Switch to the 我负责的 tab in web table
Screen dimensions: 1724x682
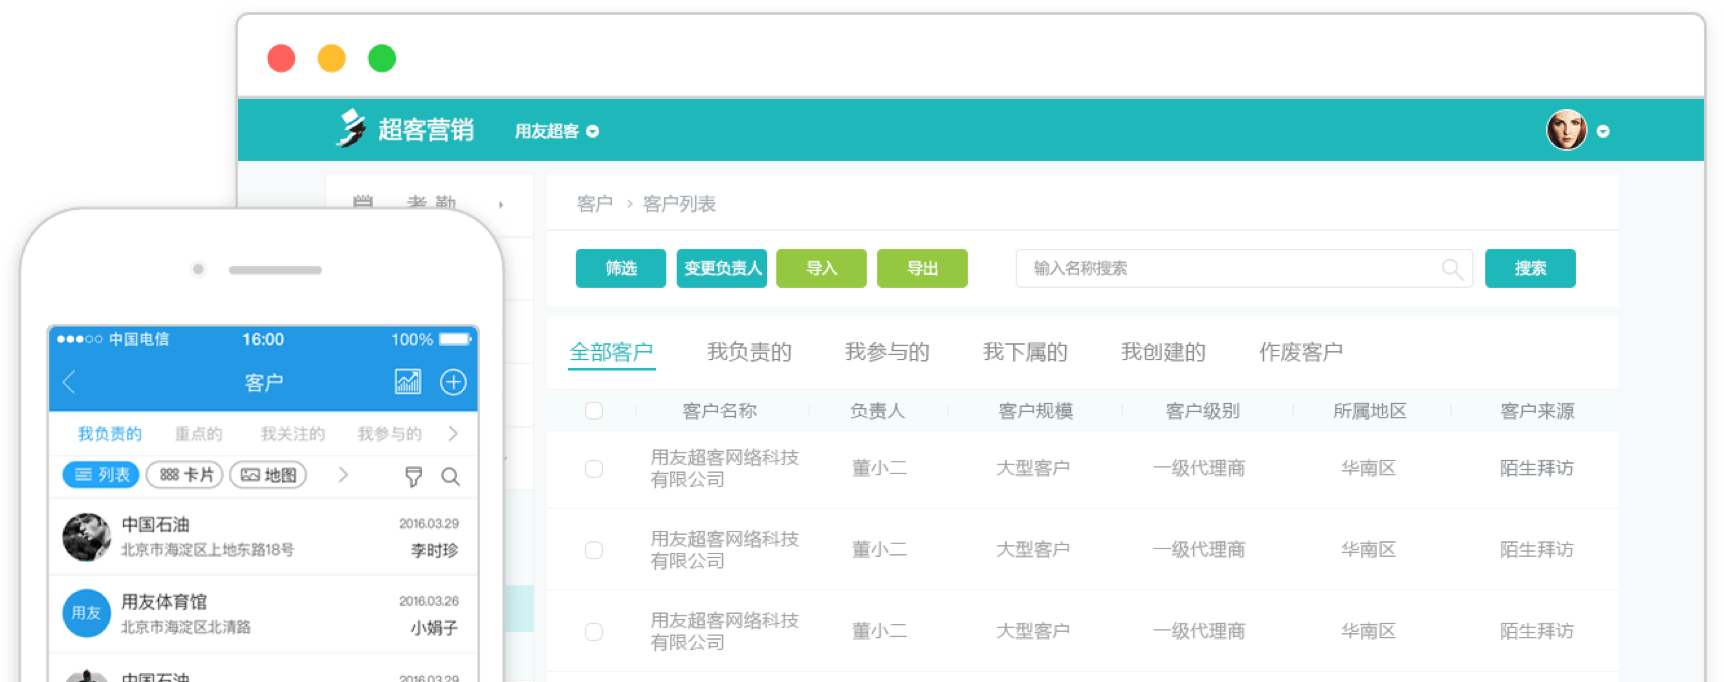coord(749,352)
